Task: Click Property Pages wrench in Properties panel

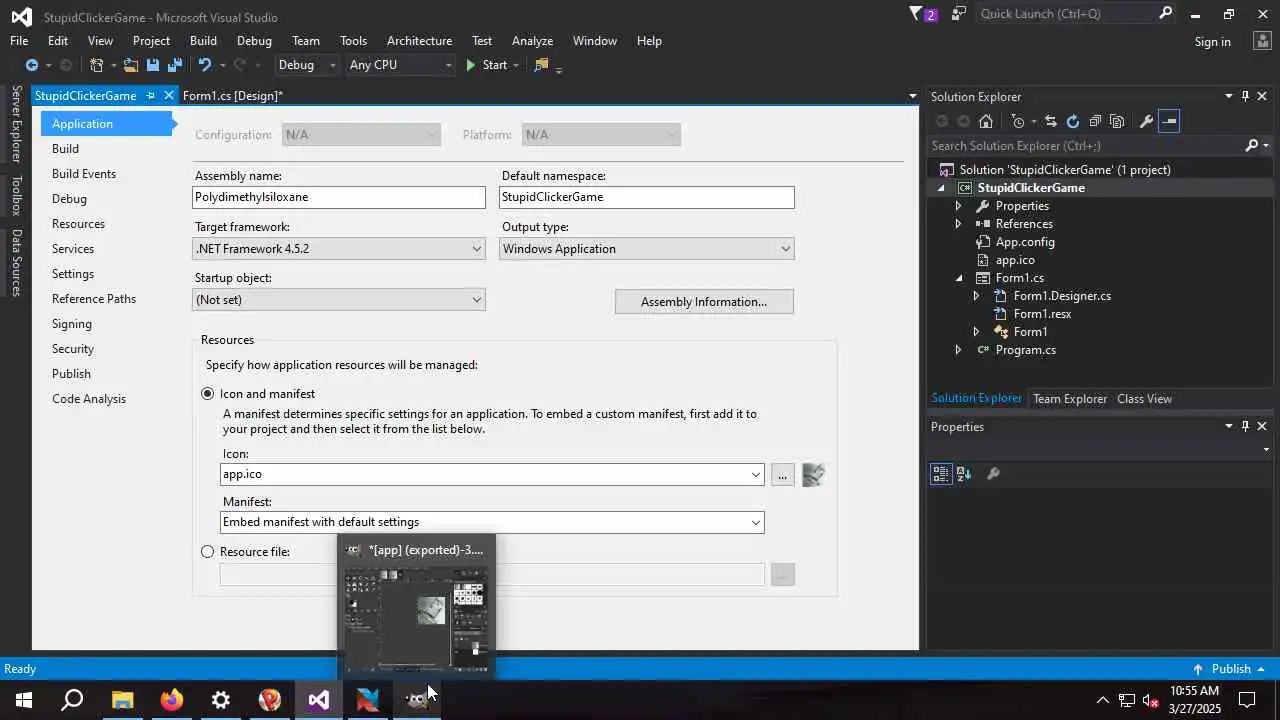Action: tap(993, 474)
